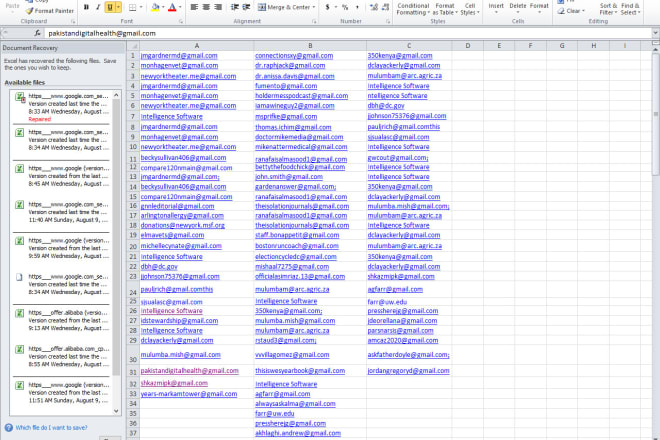Apply Percent Style number format
The image size is (660, 440).
click(x=345, y=7)
